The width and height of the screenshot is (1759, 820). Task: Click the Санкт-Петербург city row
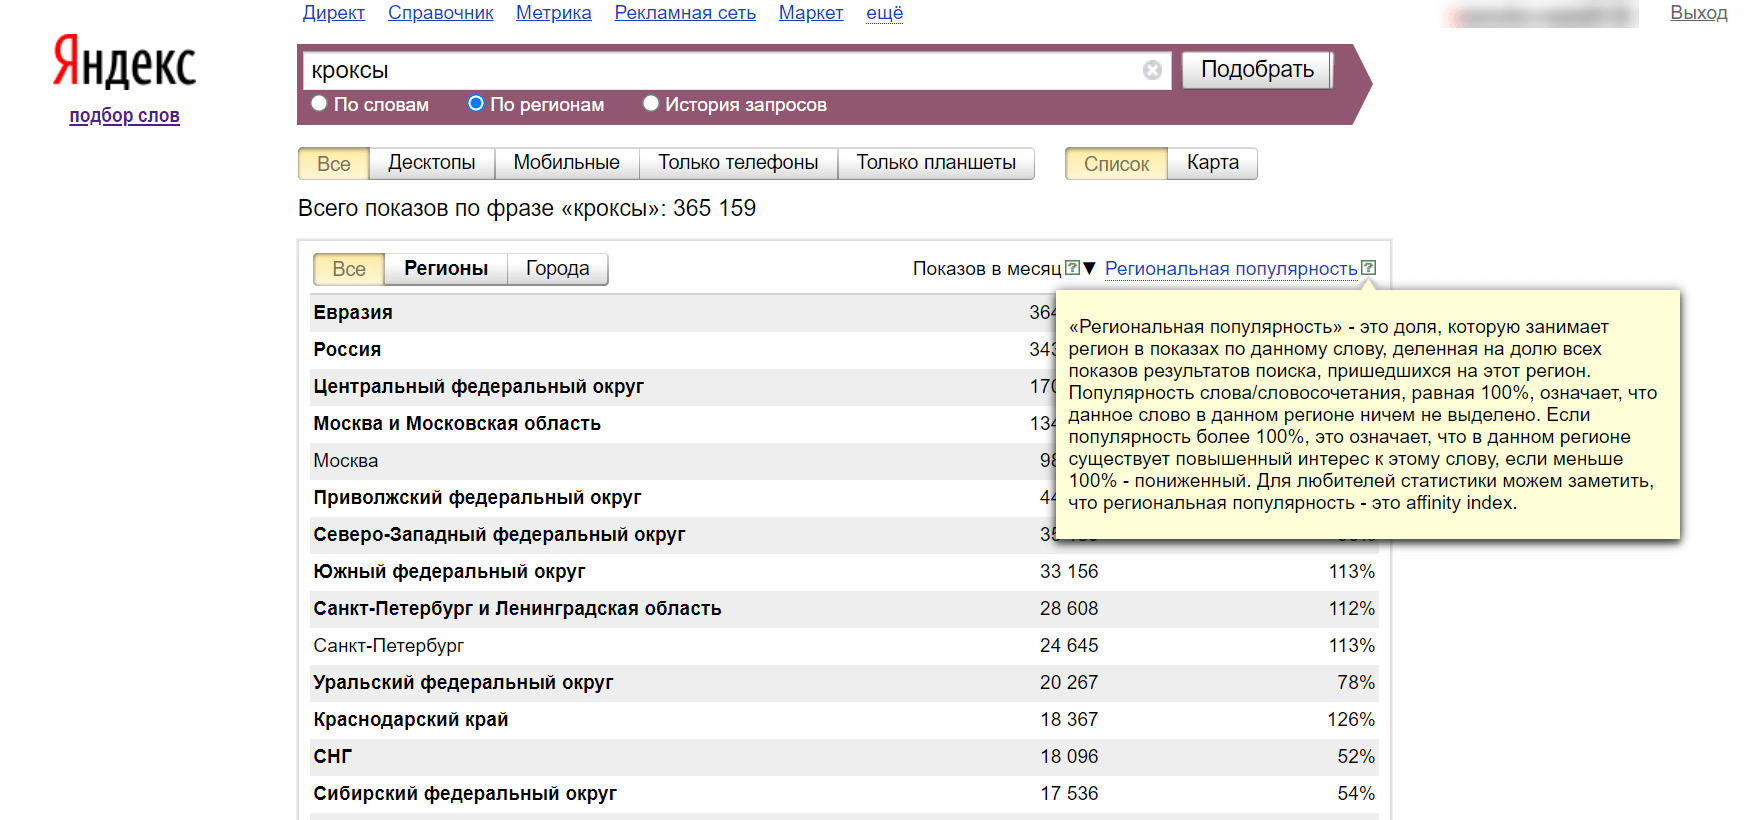[x=844, y=646]
